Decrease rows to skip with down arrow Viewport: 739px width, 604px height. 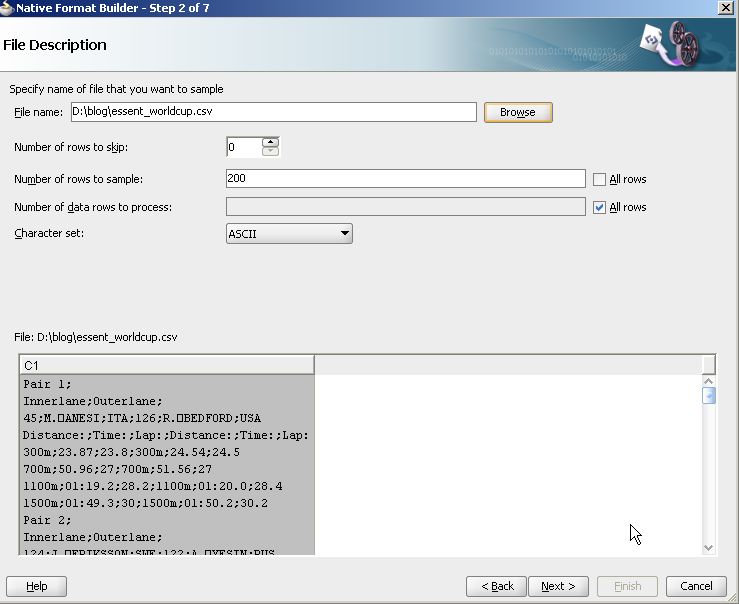(270, 152)
